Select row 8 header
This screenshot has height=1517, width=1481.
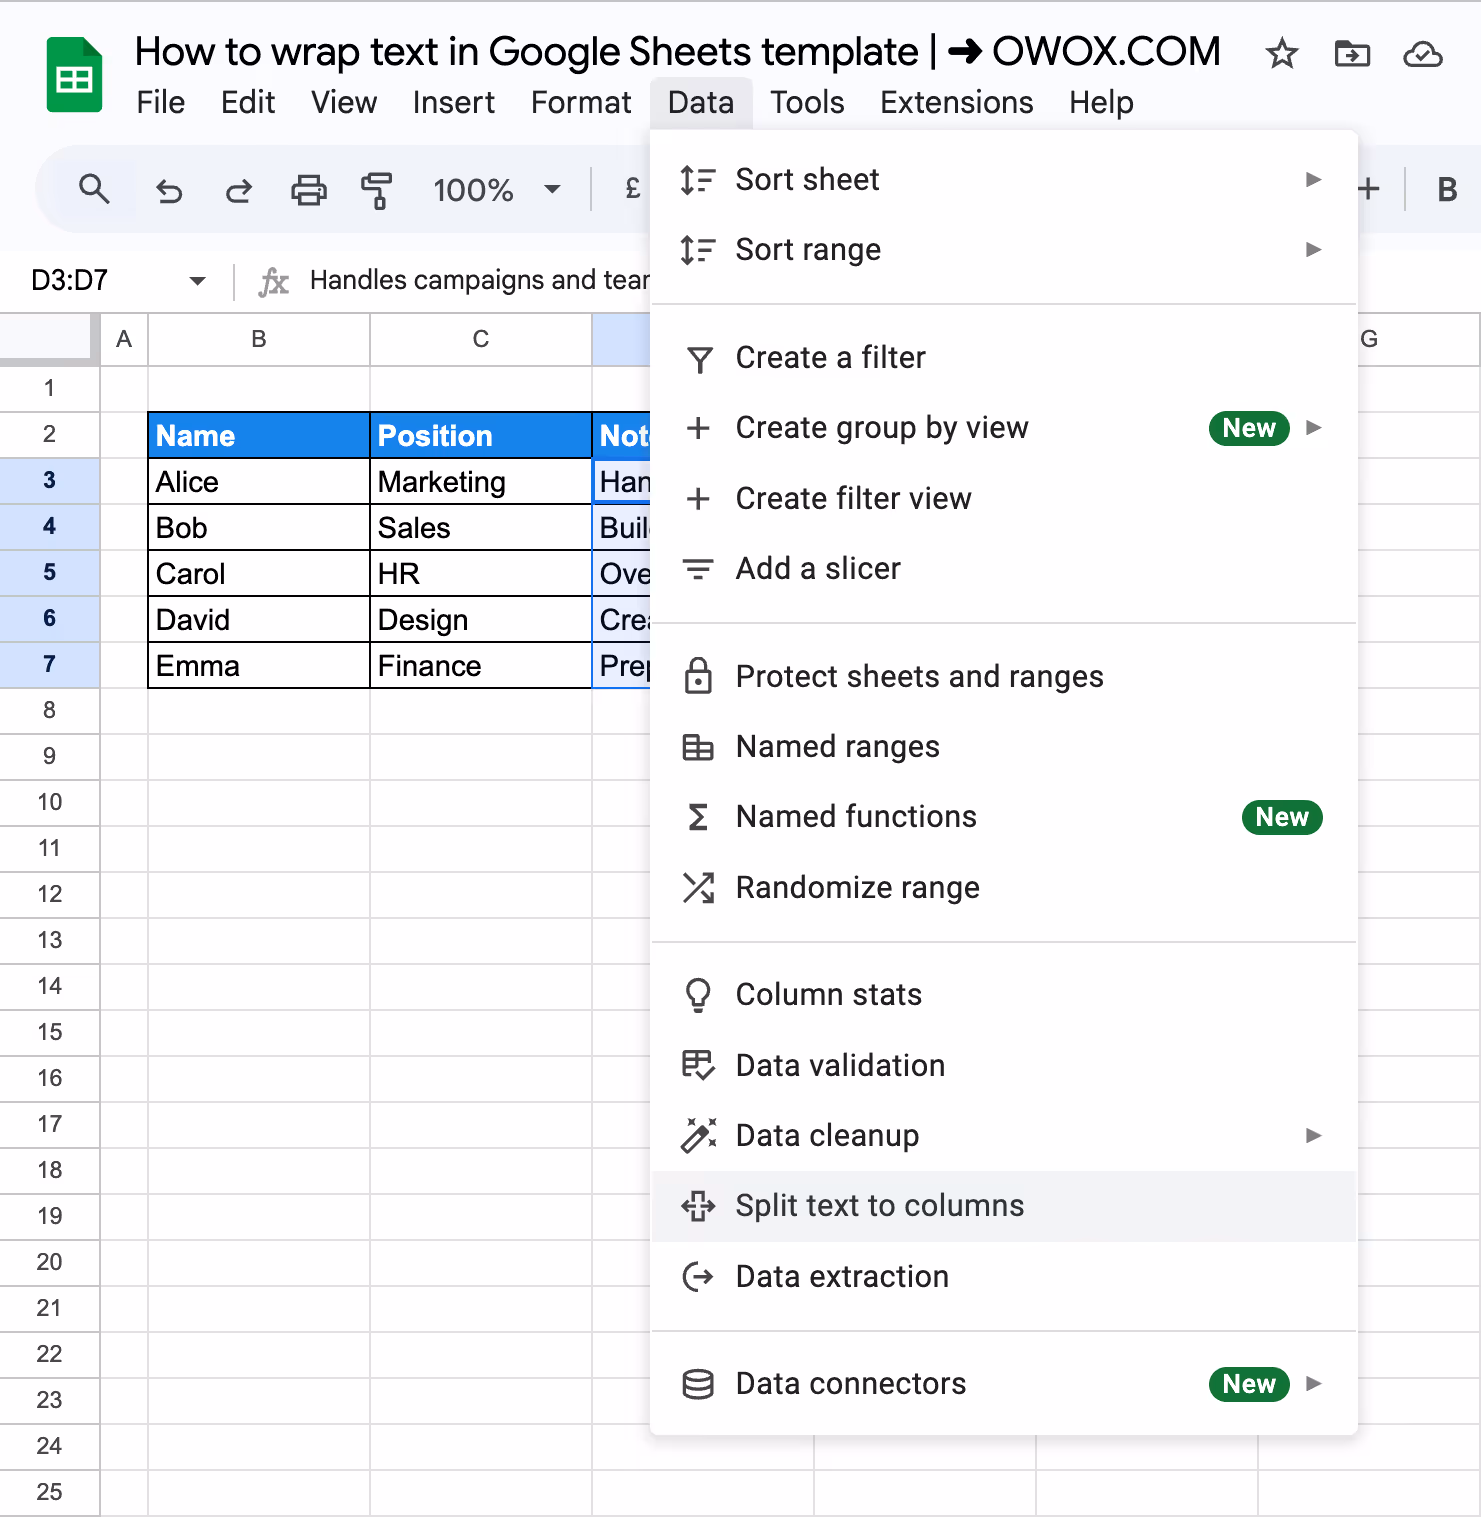(x=49, y=711)
